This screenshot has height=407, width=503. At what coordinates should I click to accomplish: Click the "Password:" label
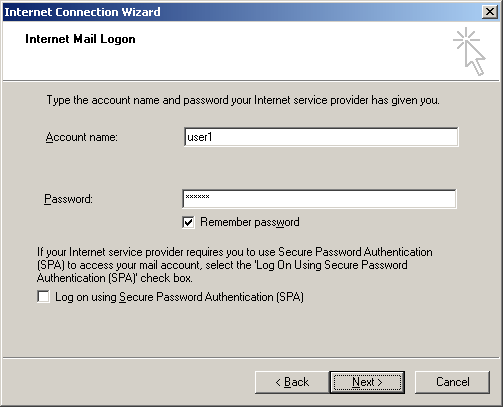(x=68, y=199)
